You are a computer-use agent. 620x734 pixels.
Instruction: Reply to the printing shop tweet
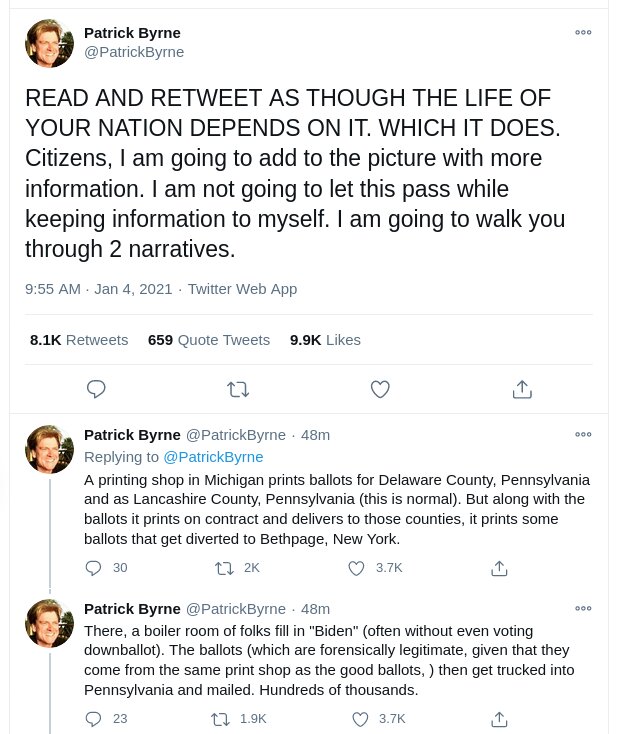(x=94, y=568)
